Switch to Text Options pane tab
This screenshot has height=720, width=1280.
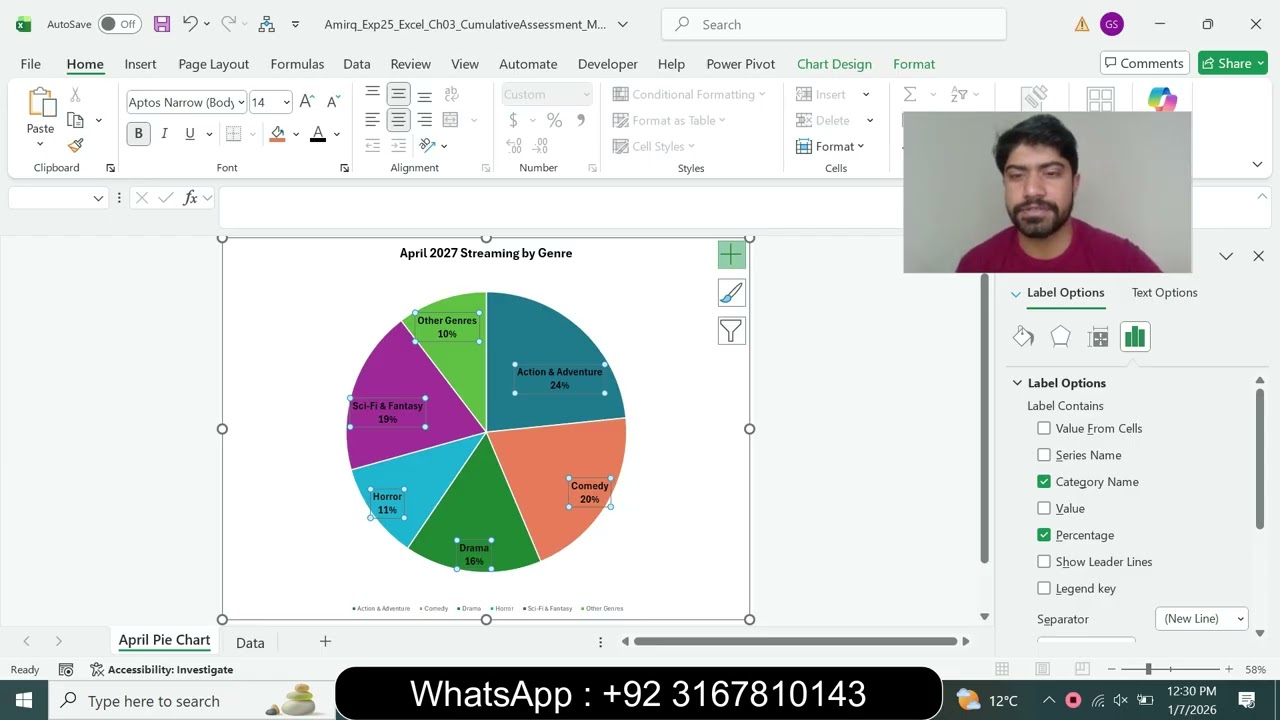pos(1164,293)
